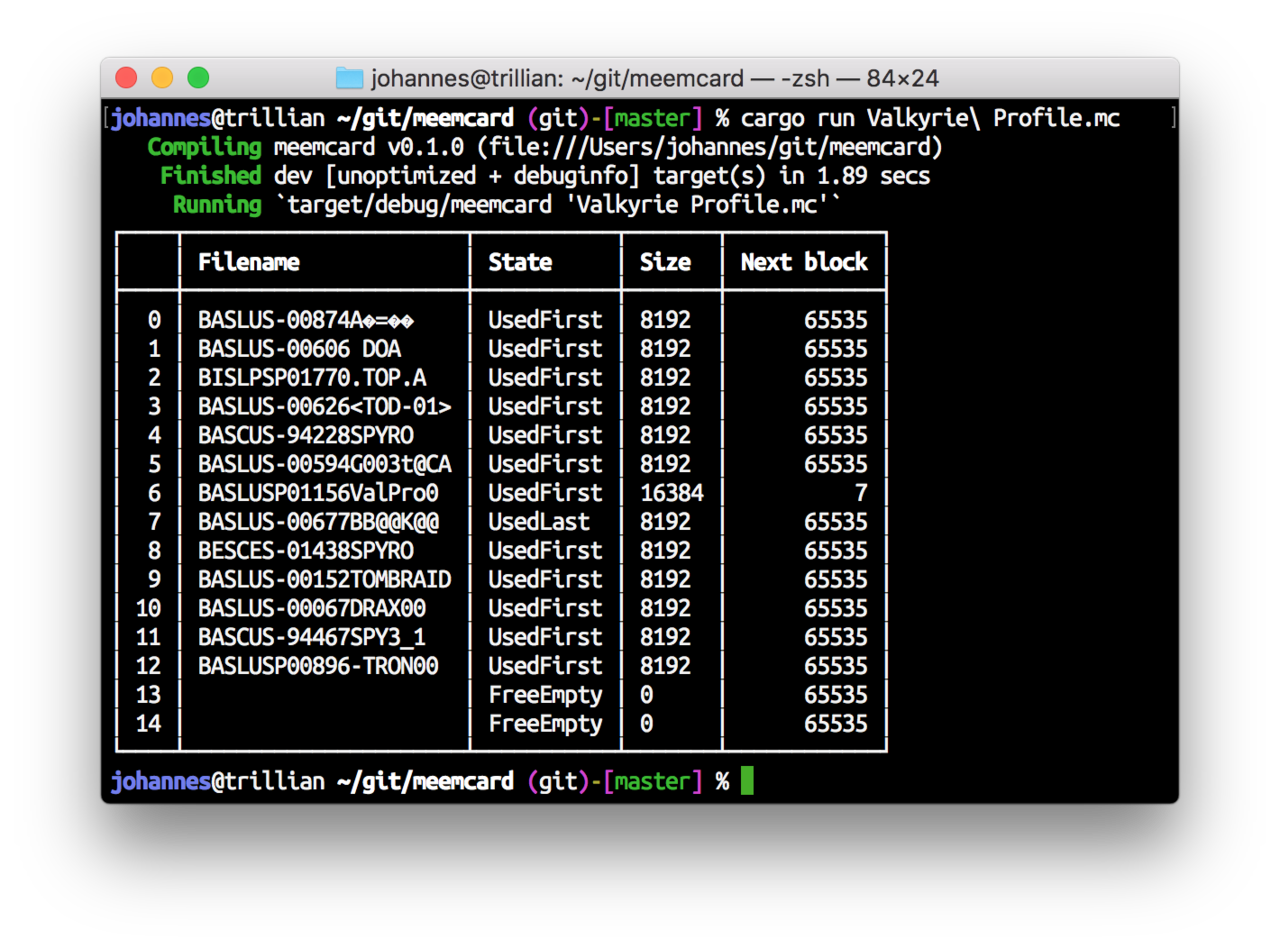Click the FreeEmpty state in row 13
The height and width of the screenshot is (948, 1280).
pos(545,695)
